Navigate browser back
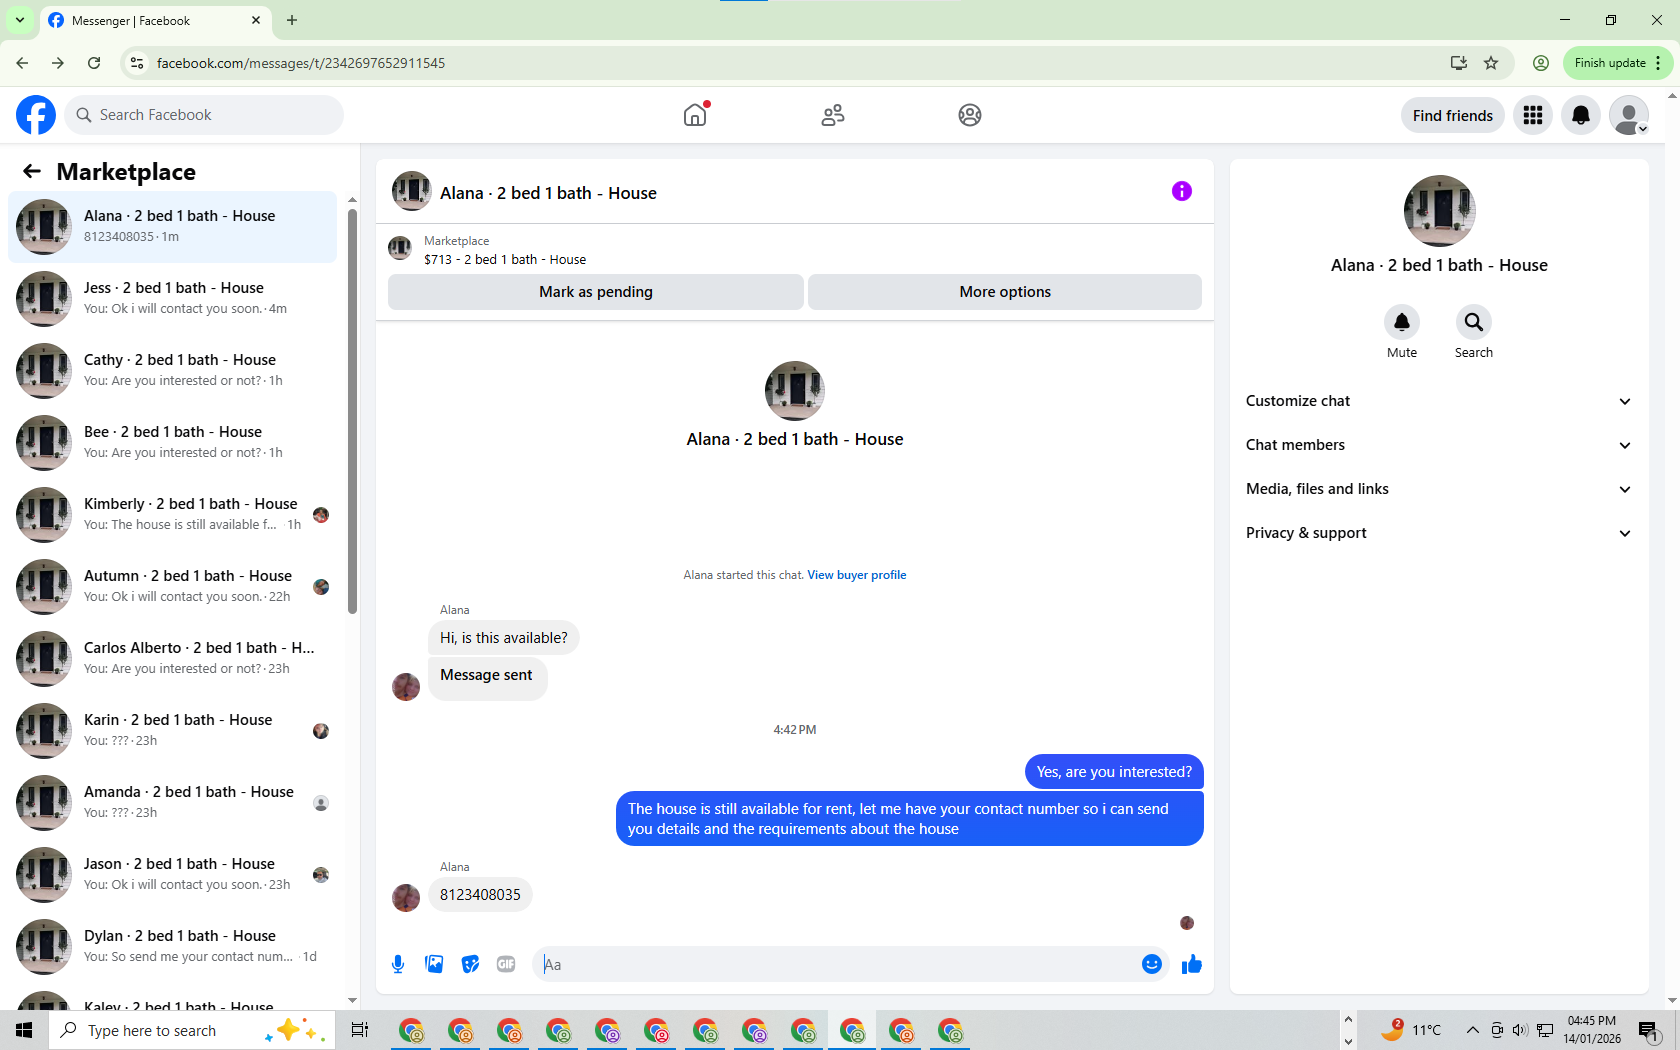1680x1050 pixels. click(x=22, y=63)
